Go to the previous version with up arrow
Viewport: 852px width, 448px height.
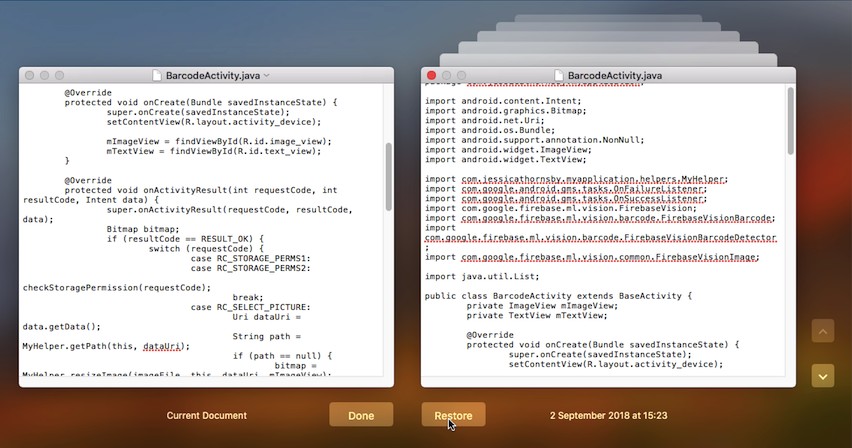(822, 331)
